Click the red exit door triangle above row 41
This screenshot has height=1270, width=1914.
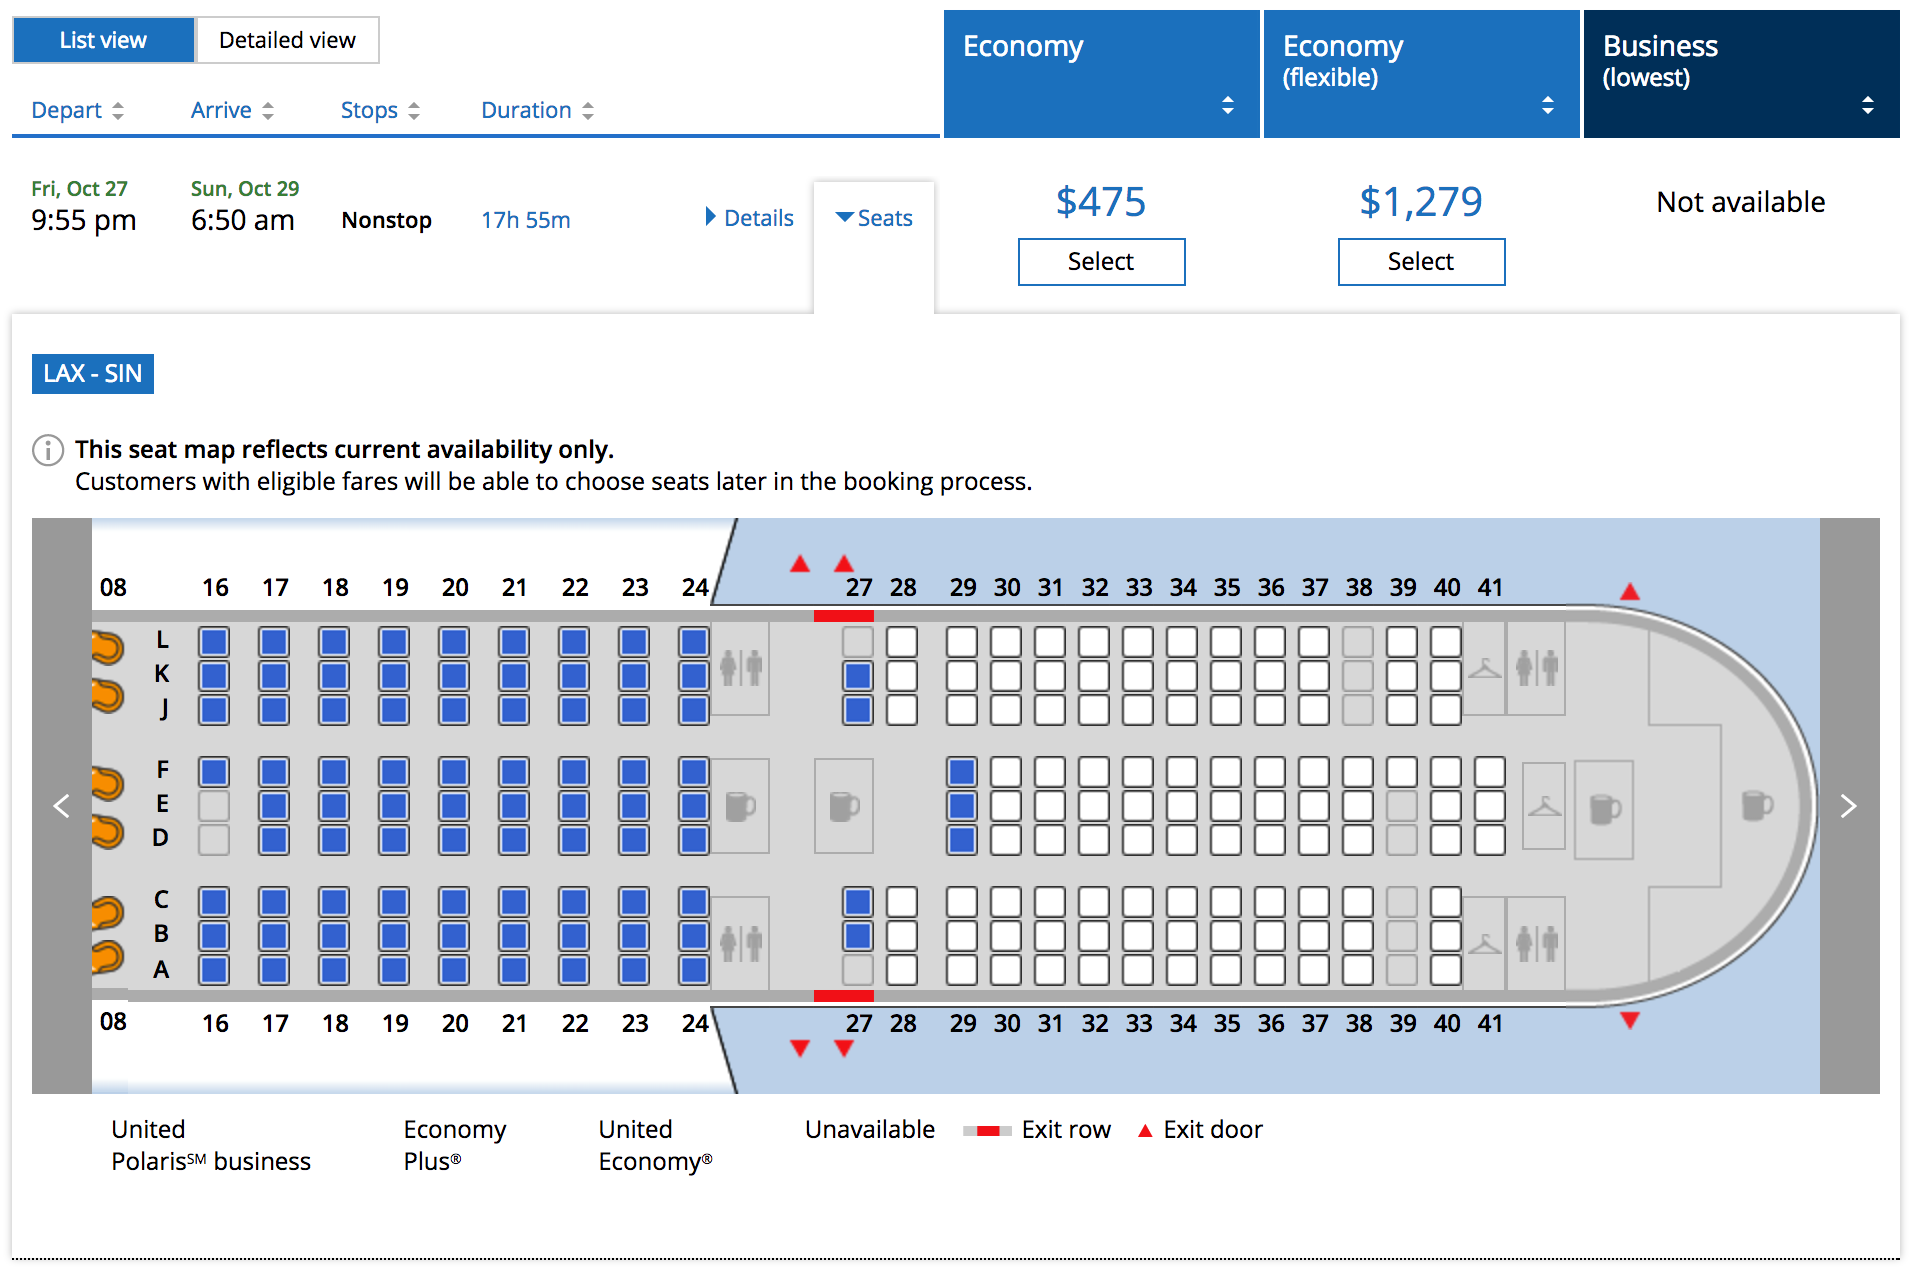point(1630,592)
